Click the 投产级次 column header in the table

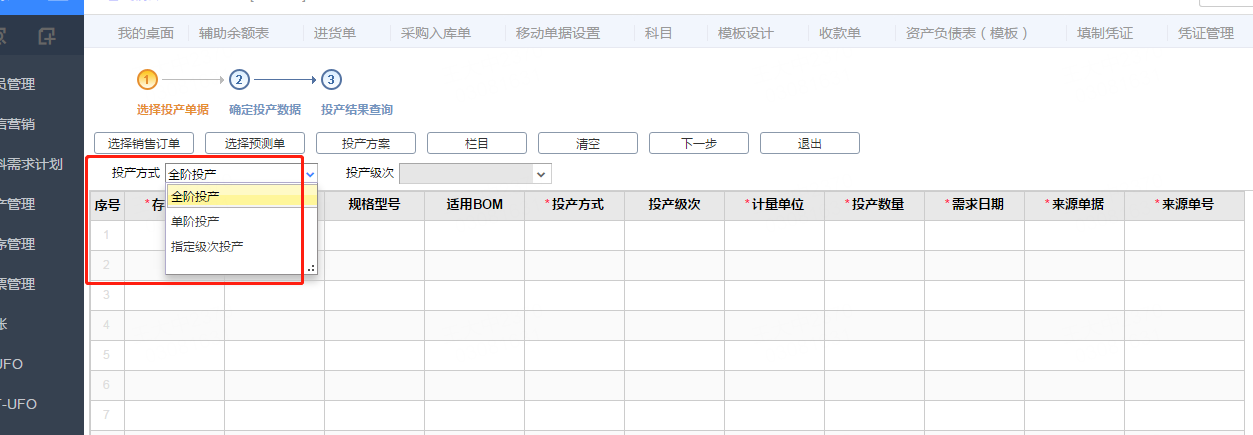(x=674, y=205)
